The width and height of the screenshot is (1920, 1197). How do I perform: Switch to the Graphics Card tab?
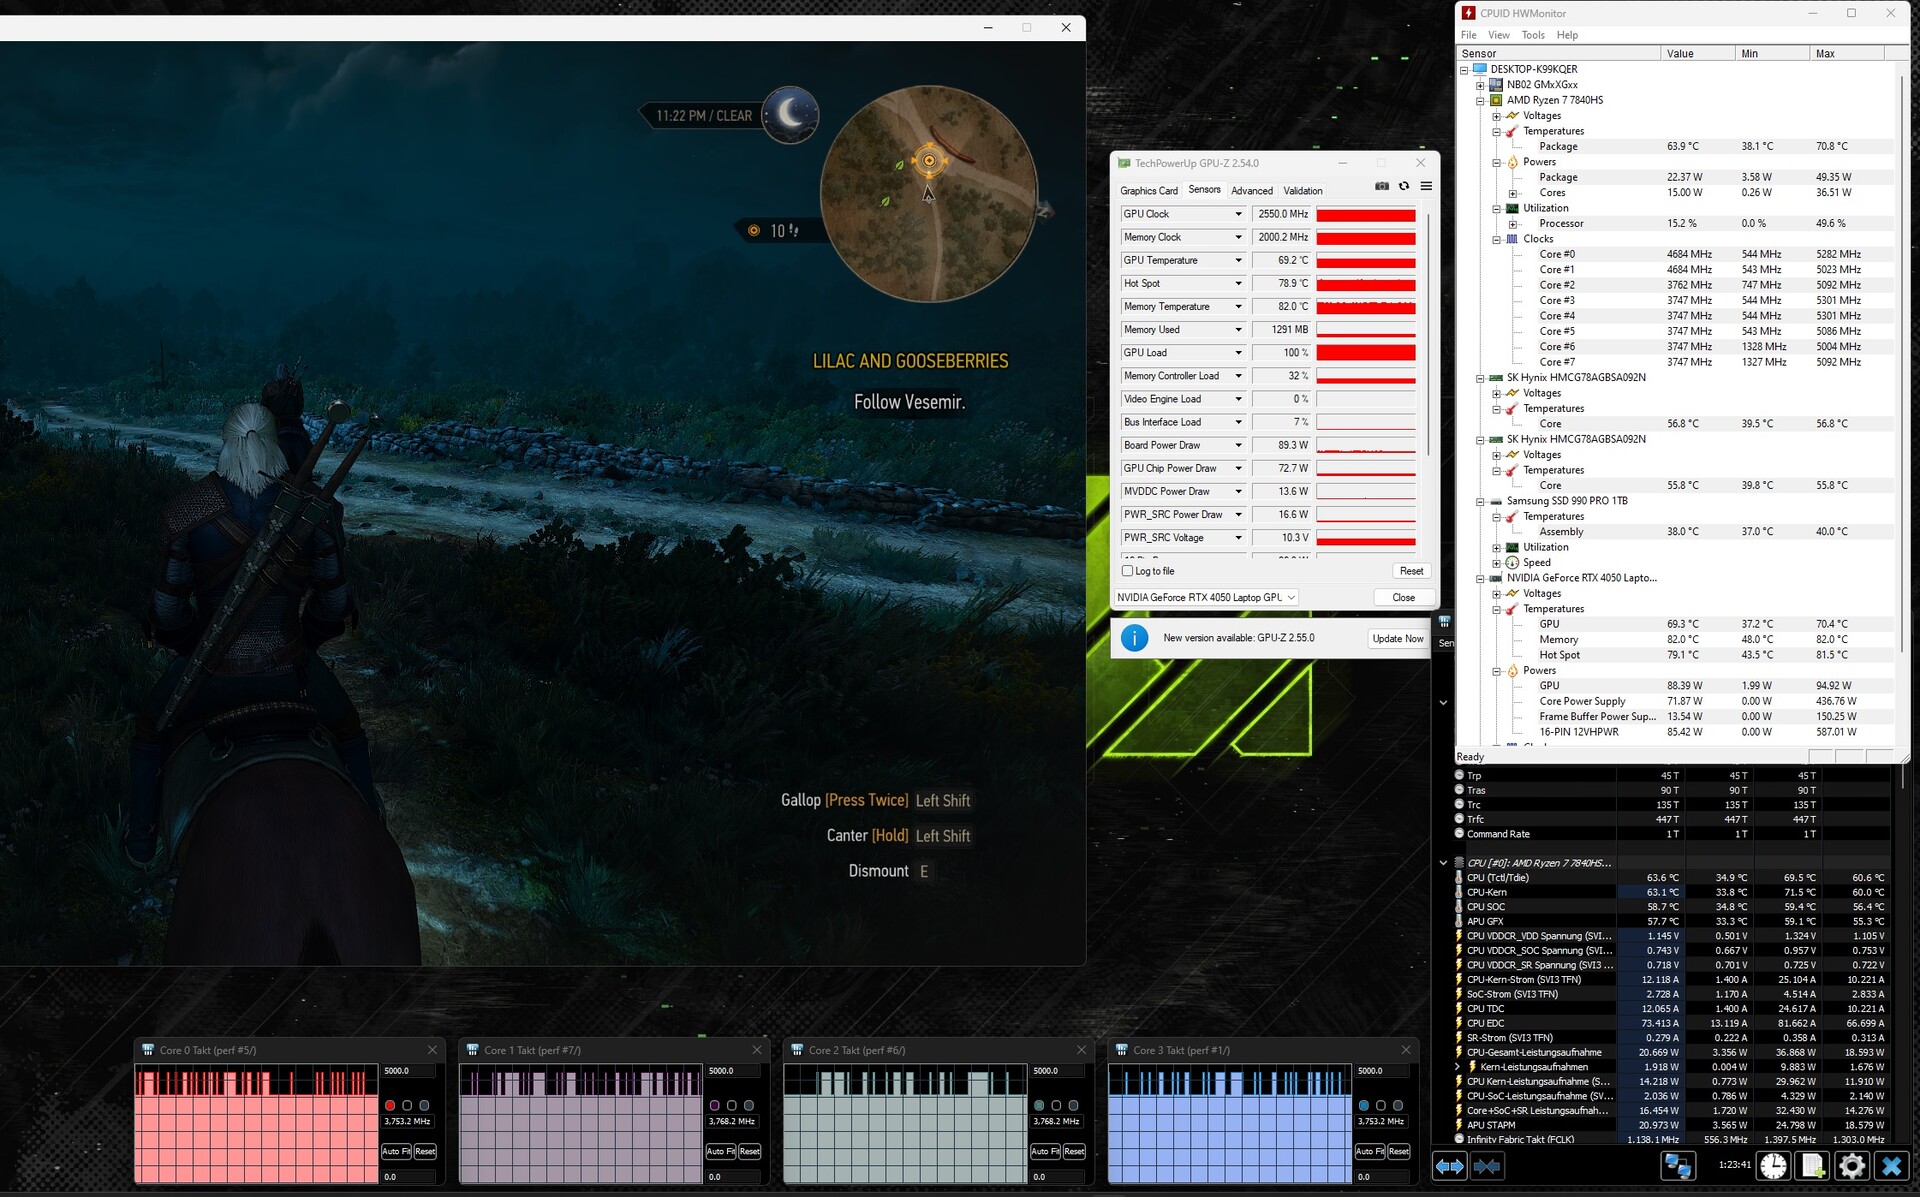point(1148,190)
